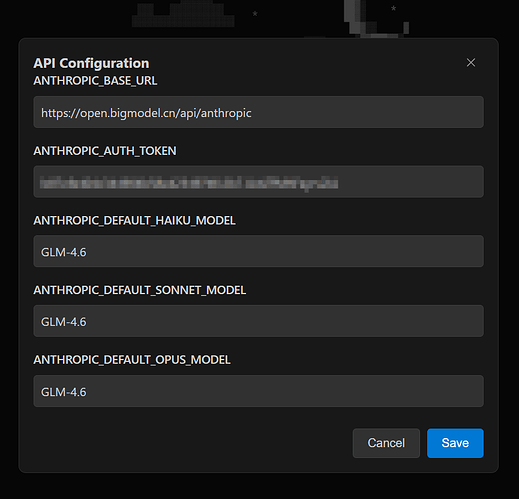Focus the ANTHROPIC_AUTH_TOKEN input field
Viewport: 519px width, 499px height.
click(258, 182)
